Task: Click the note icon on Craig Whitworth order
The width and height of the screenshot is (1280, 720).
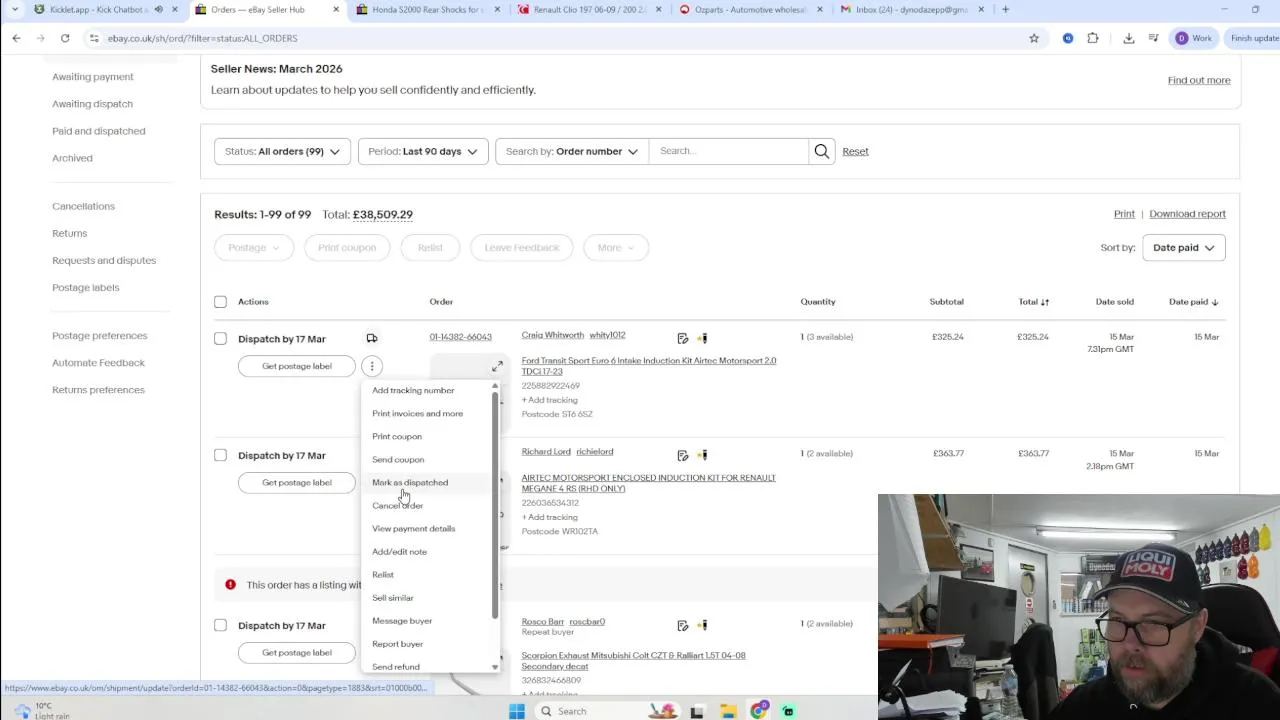Action: point(683,338)
